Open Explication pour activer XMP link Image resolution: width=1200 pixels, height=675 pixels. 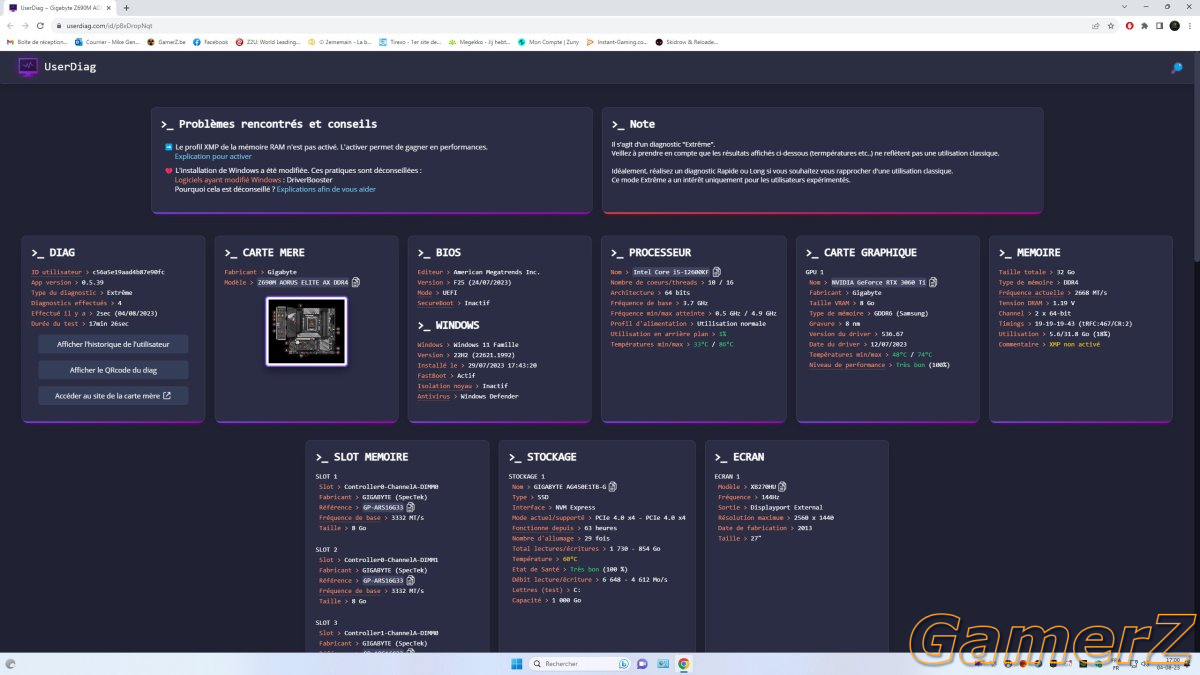(213, 157)
